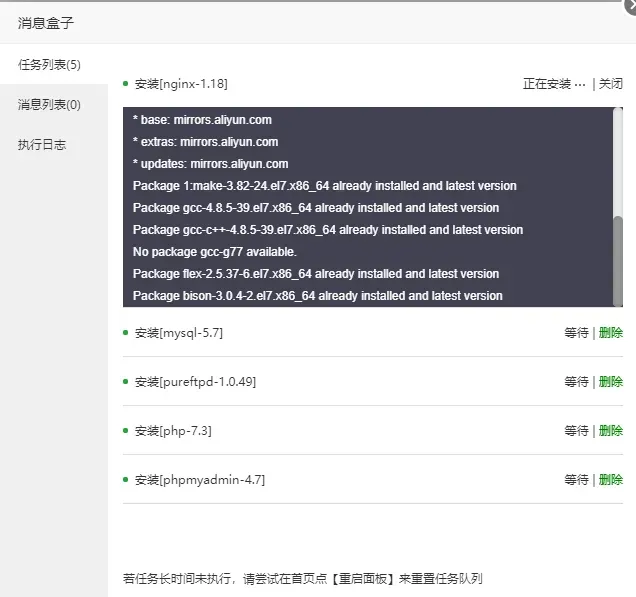Click the green dot beside php-7.3
This screenshot has height=597, width=636.
click(125, 430)
